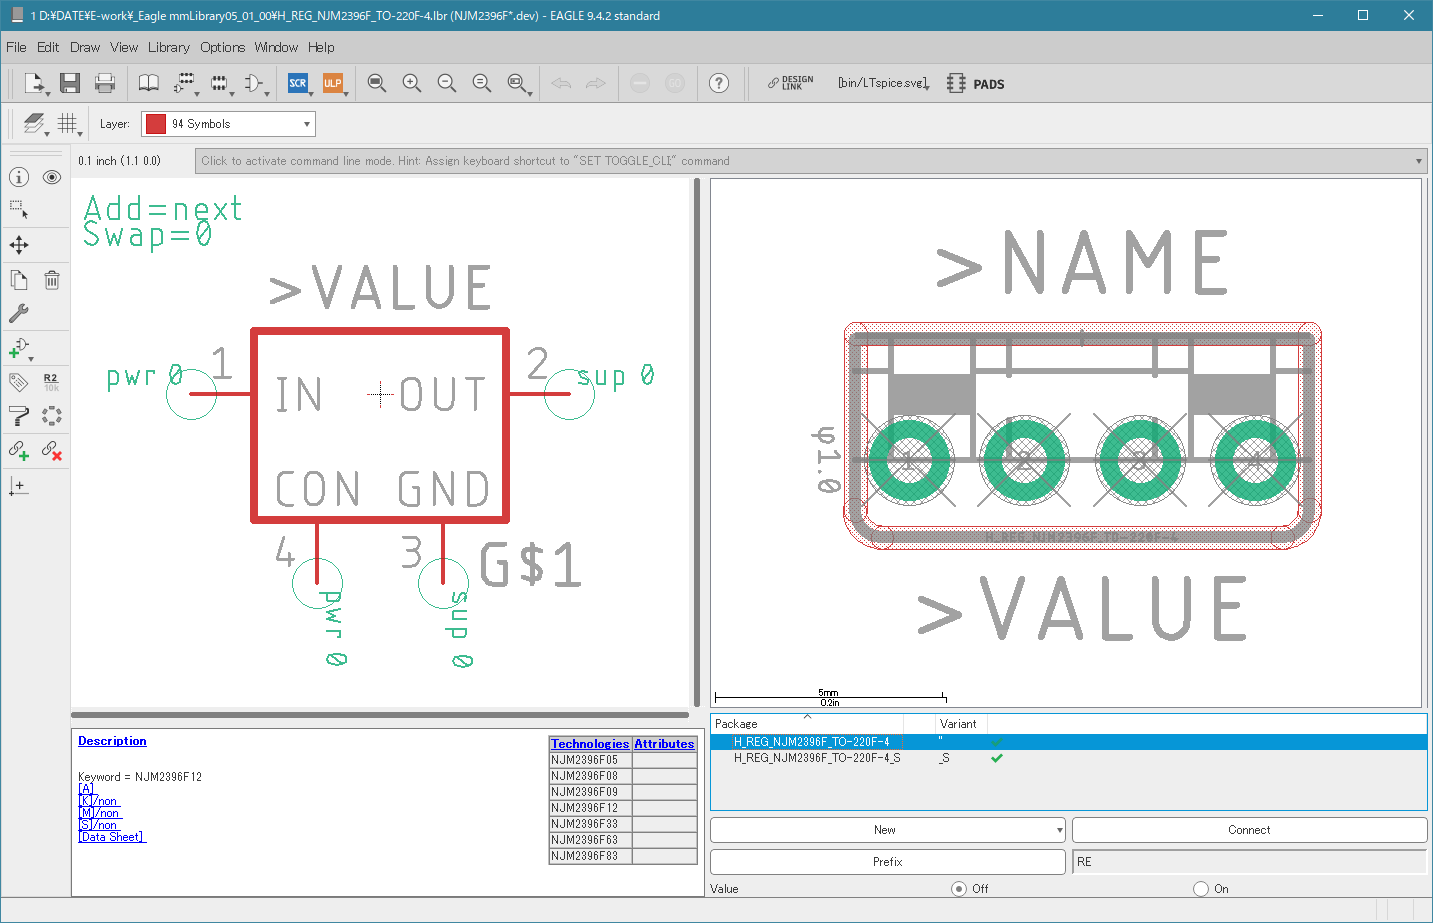Image resolution: width=1433 pixels, height=923 pixels.
Task: Open the File menu
Action: (x=16, y=47)
